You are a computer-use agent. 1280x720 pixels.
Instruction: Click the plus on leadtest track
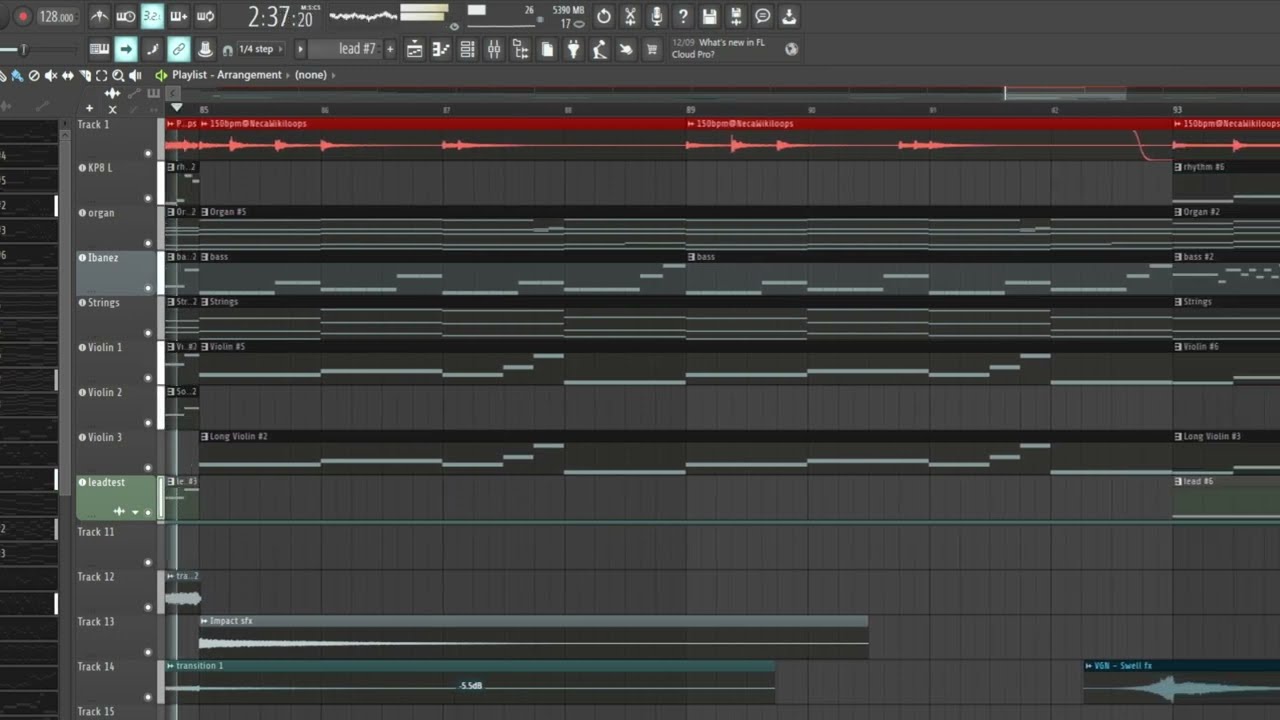(x=119, y=512)
